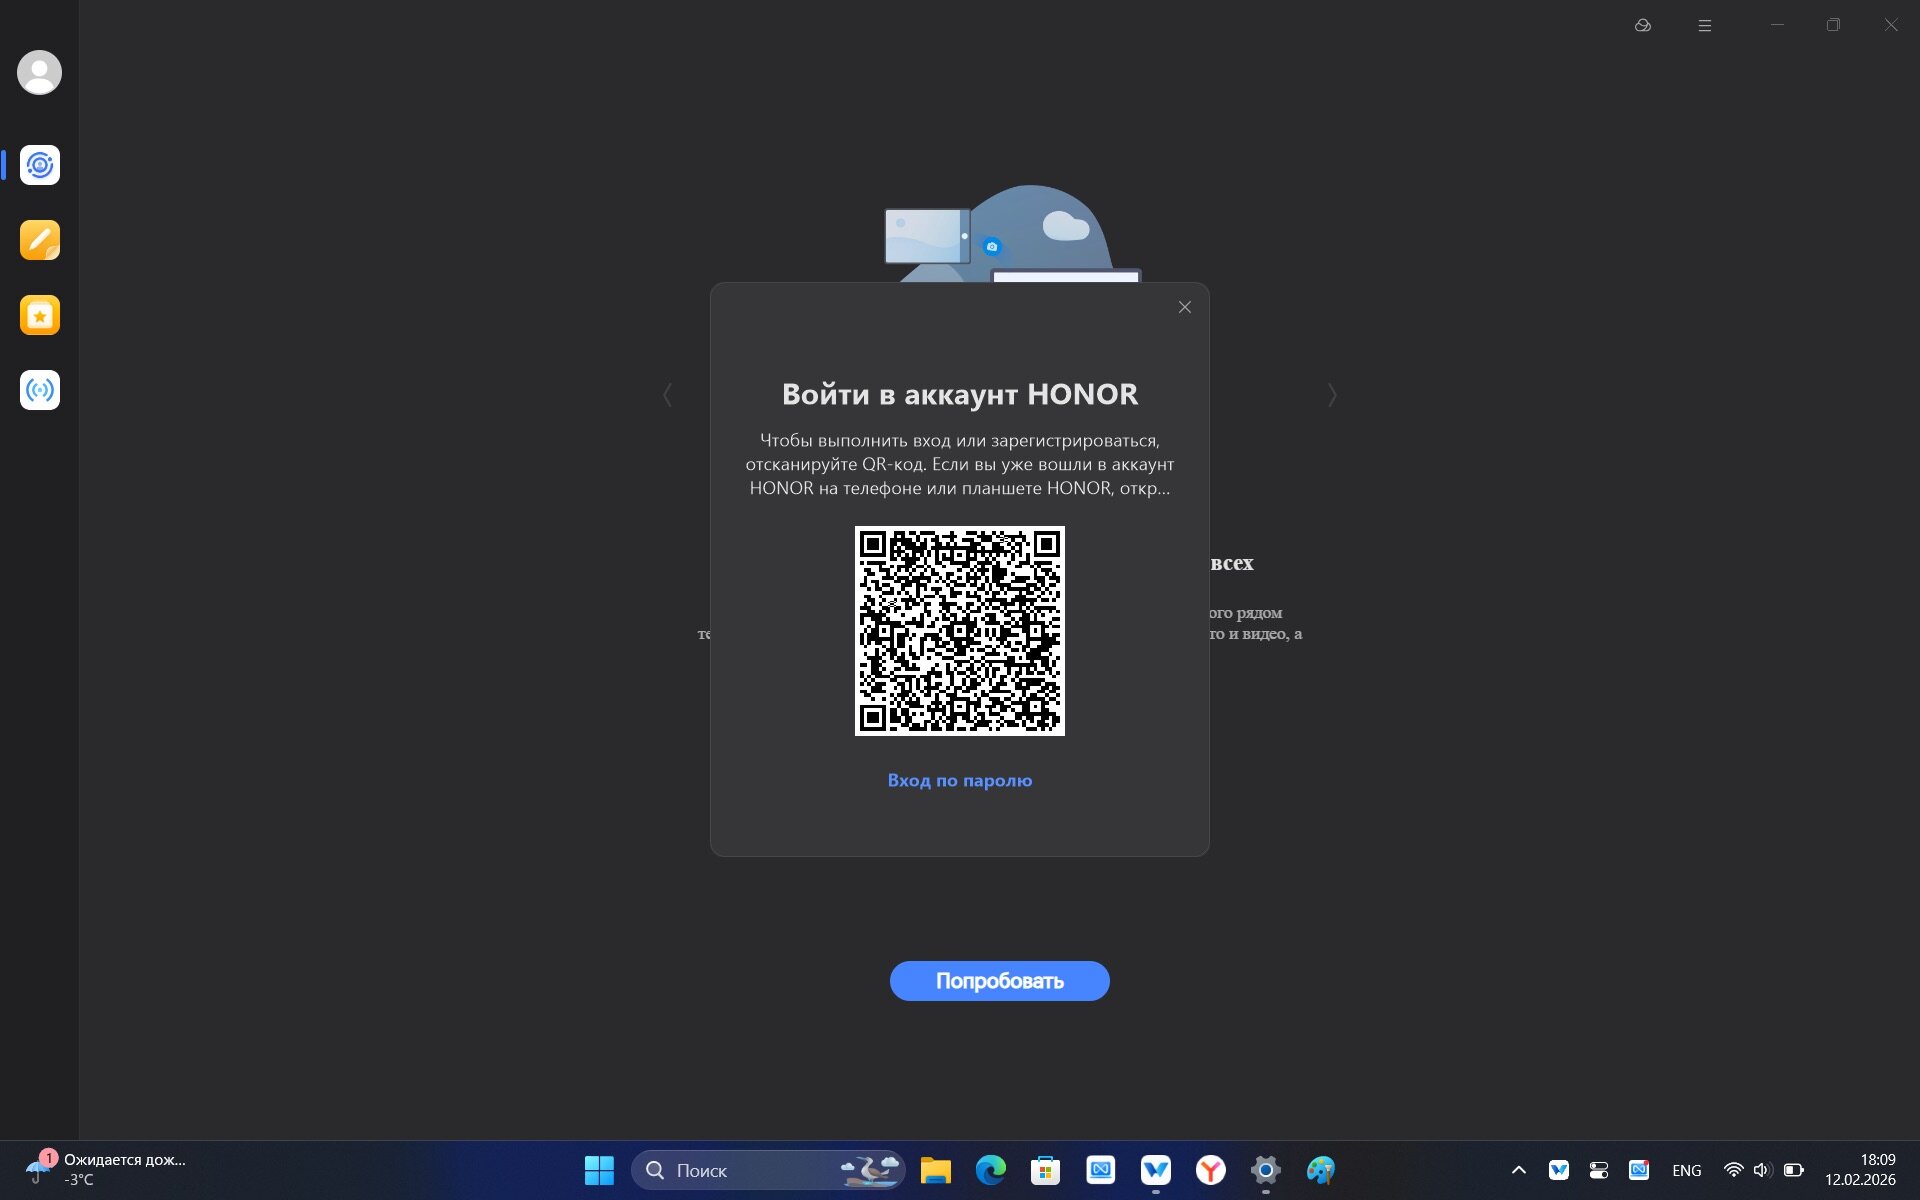Go to next slide with right chevron
The height and width of the screenshot is (1200, 1920).
(x=1332, y=395)
